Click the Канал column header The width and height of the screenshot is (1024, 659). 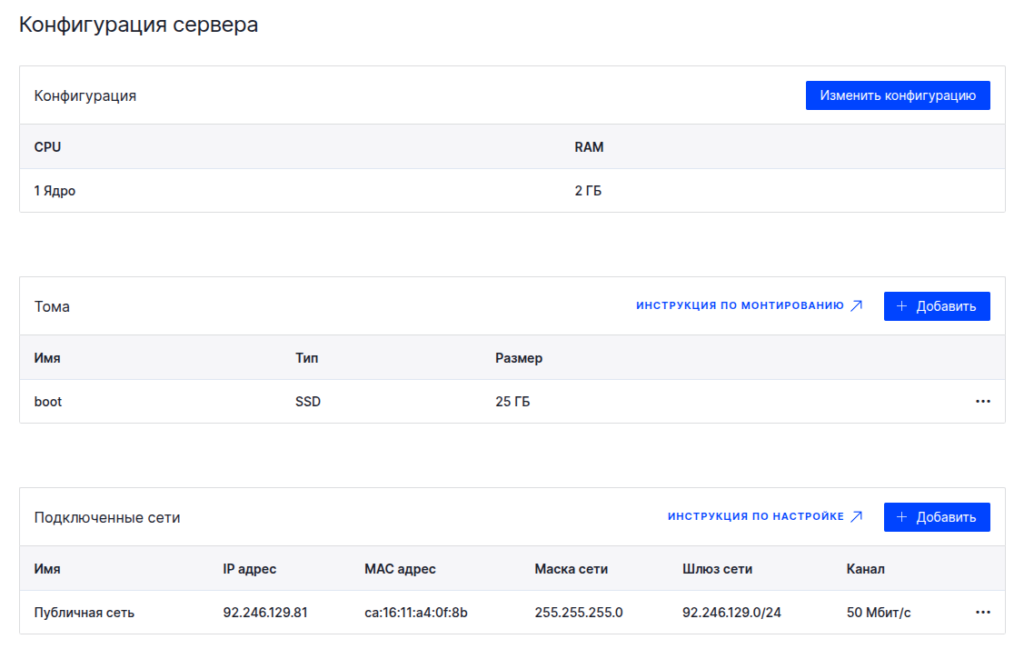coord(865,569)
